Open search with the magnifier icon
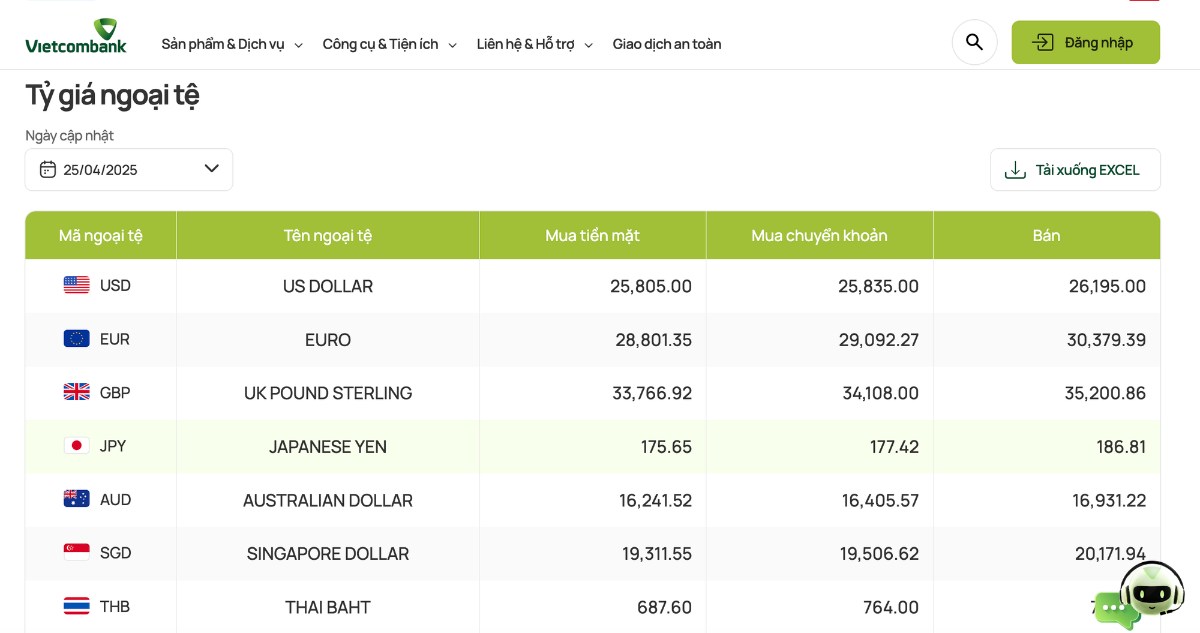The width and height of the screenshot is (1200, 633). (974, 42)
